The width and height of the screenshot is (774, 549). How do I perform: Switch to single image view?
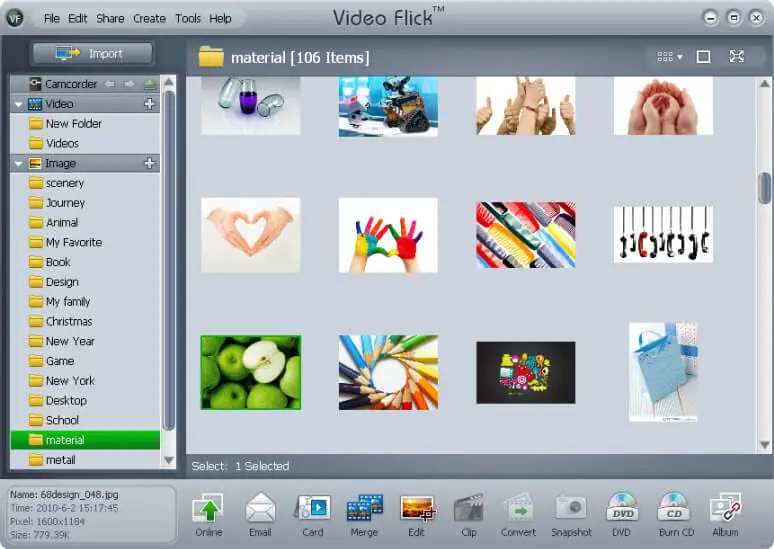[703, 57]
